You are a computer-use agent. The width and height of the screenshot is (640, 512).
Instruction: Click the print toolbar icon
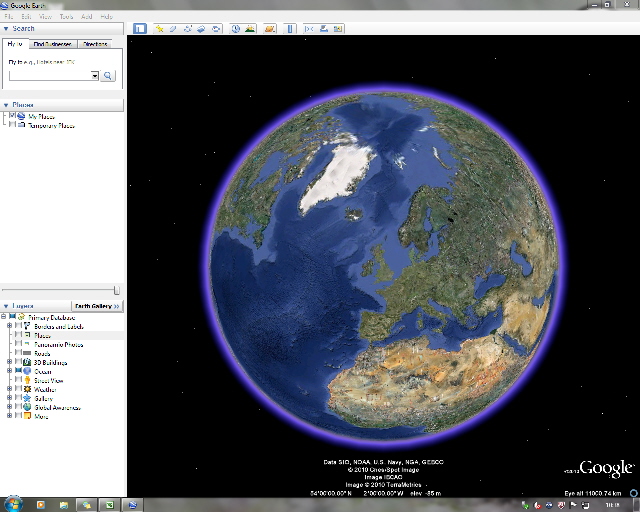click(x=324, y=29)
